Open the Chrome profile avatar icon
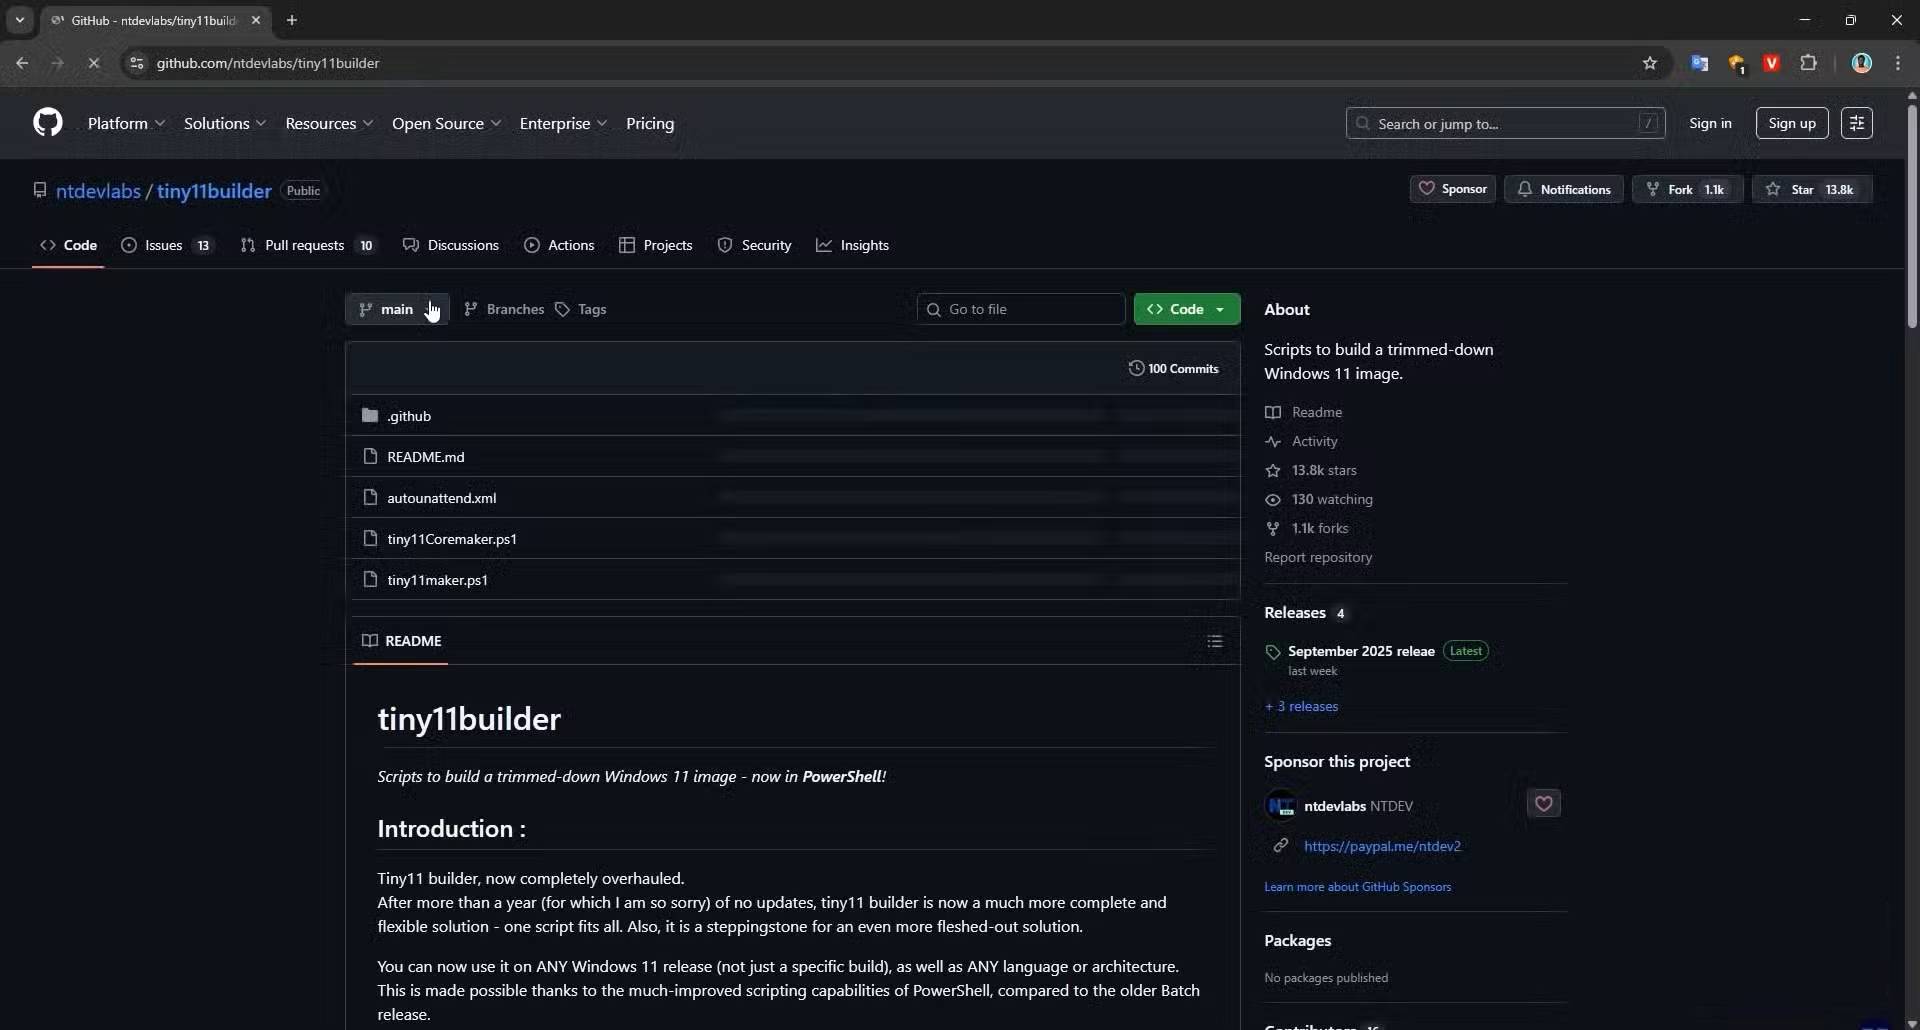 tap(1861, 63)
